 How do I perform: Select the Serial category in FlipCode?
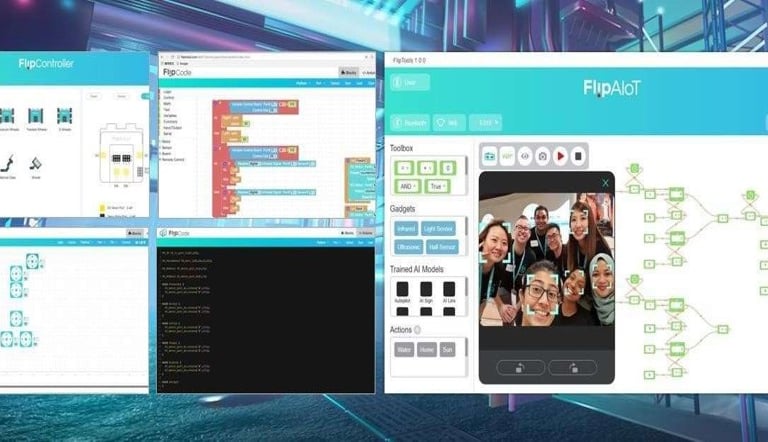[x=168, y=133]
